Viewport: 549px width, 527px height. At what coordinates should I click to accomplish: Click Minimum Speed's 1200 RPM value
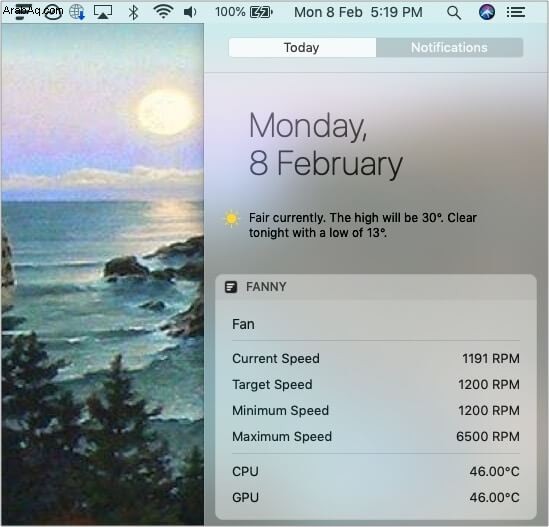click(x=489, y=410)
